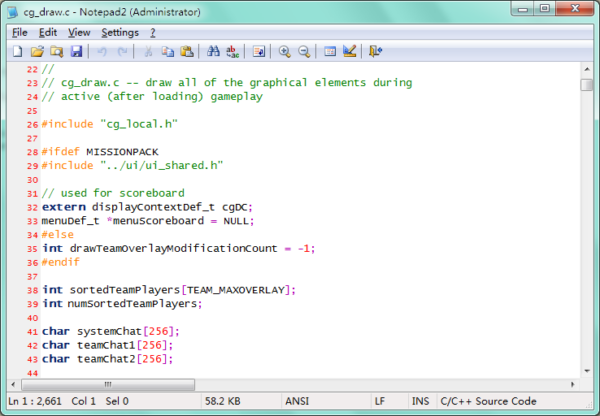Open the Edit menu
This screenshot has width=600, height=416.
tap(48, 33)
